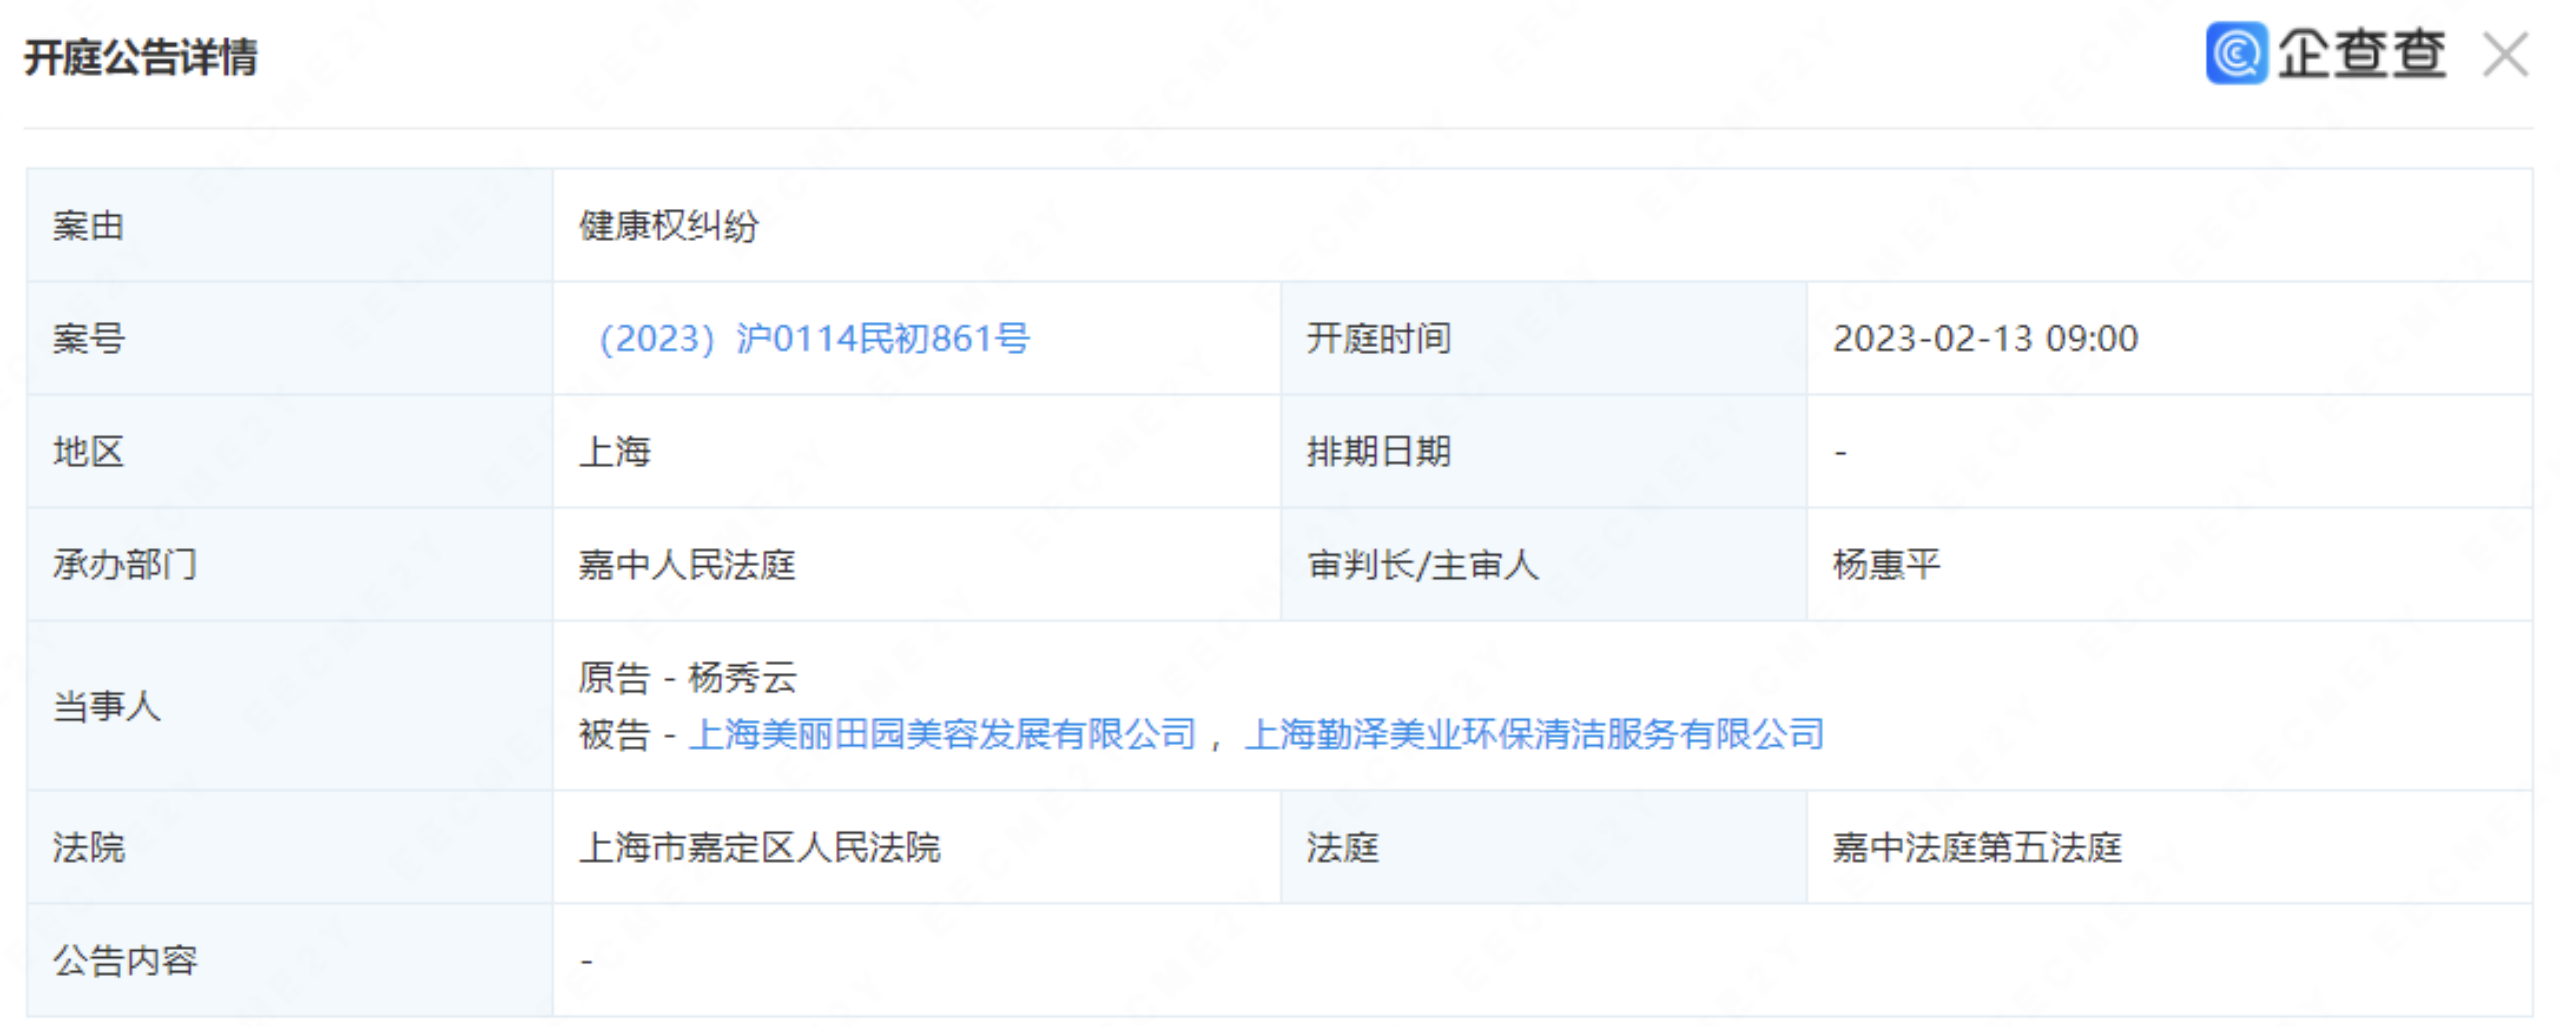Click 上海市嘉定区人民法院 court name
This screenshot has height=1027, width=2560.
tap(759, 848)
